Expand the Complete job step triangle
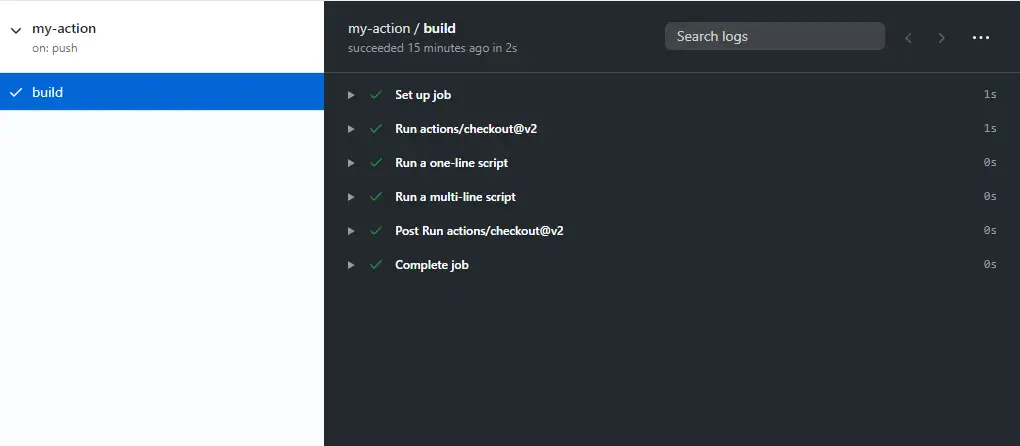This screenshot has height=446, width=1020. 351,265
